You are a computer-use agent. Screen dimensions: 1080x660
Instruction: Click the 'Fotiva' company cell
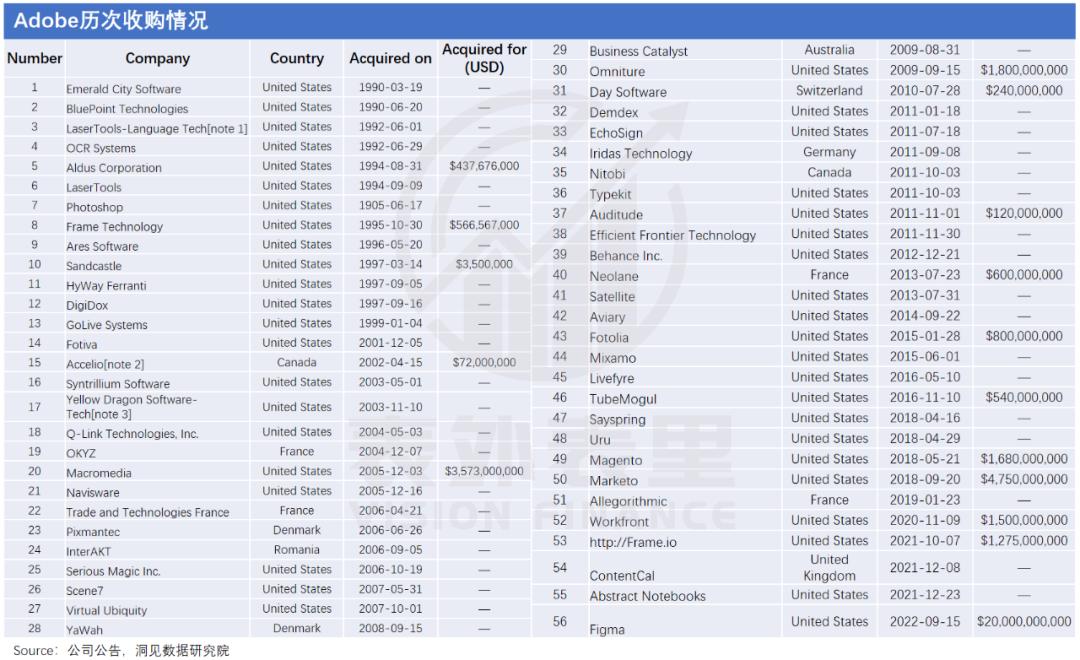coord(81,344)
